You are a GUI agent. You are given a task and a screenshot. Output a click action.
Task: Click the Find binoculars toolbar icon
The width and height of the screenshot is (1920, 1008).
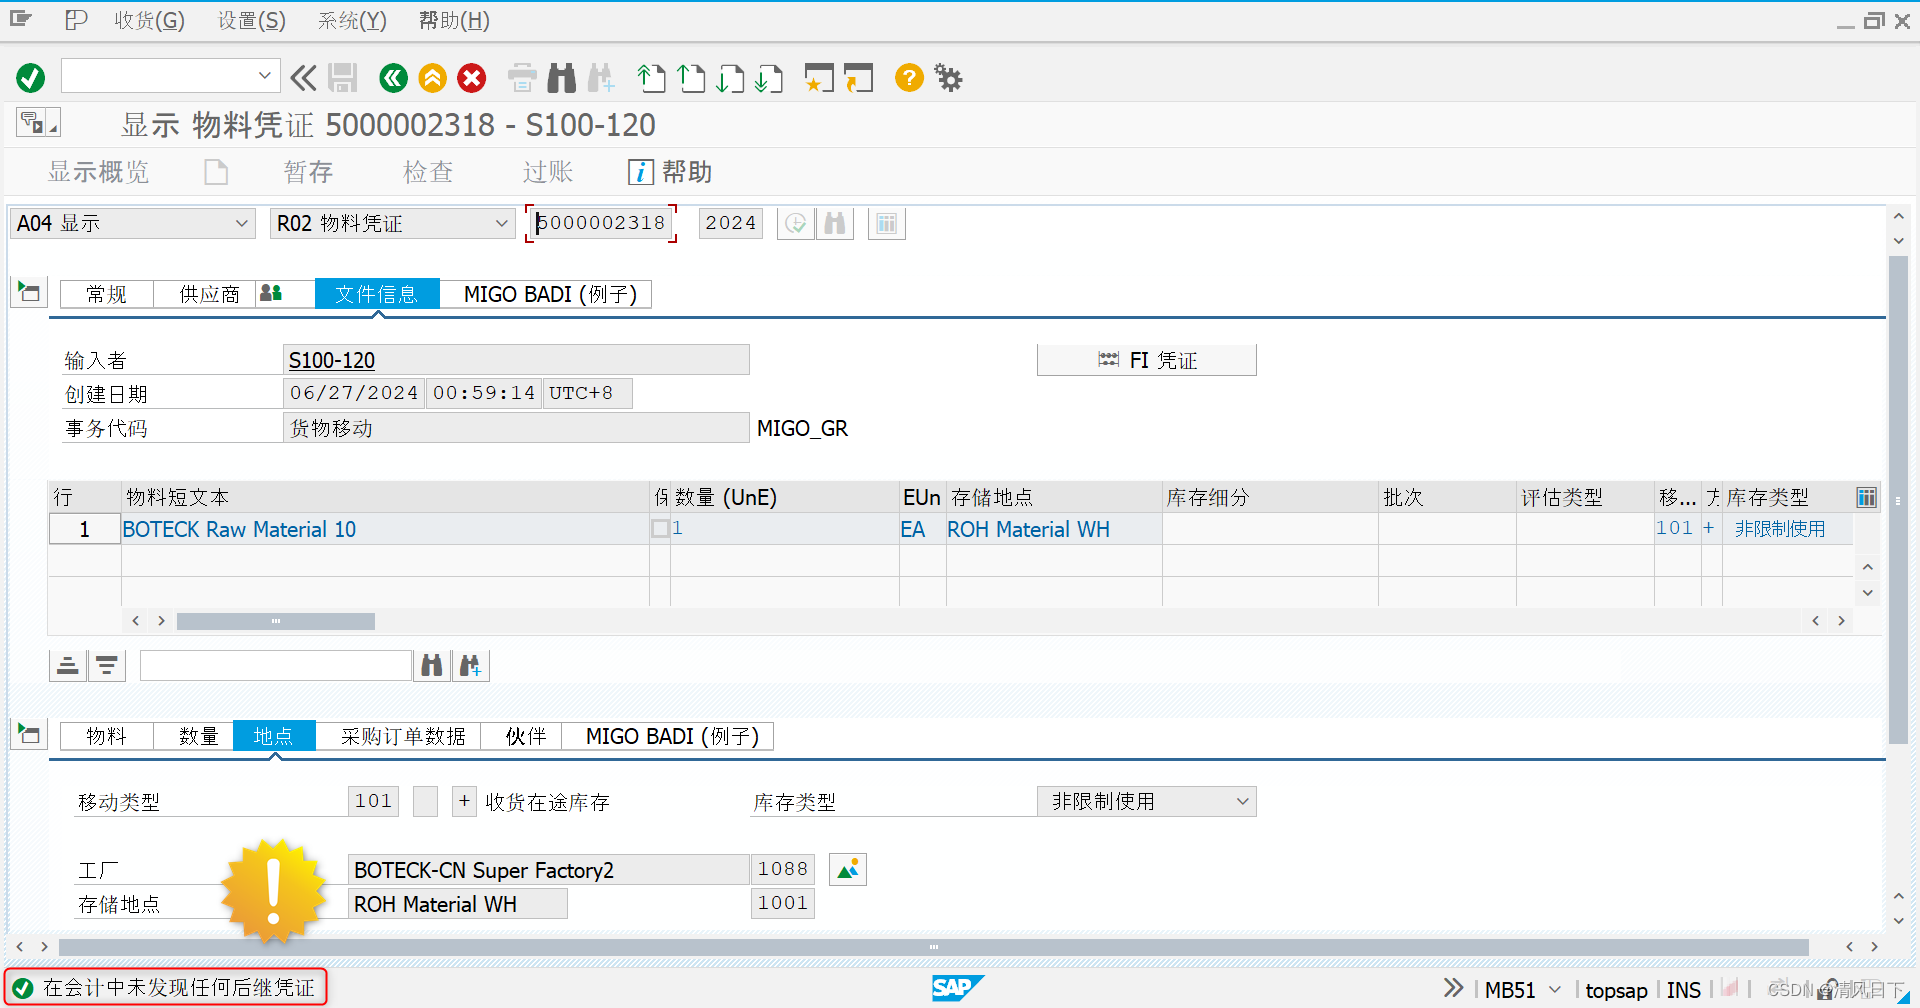[x=562, y=77]
